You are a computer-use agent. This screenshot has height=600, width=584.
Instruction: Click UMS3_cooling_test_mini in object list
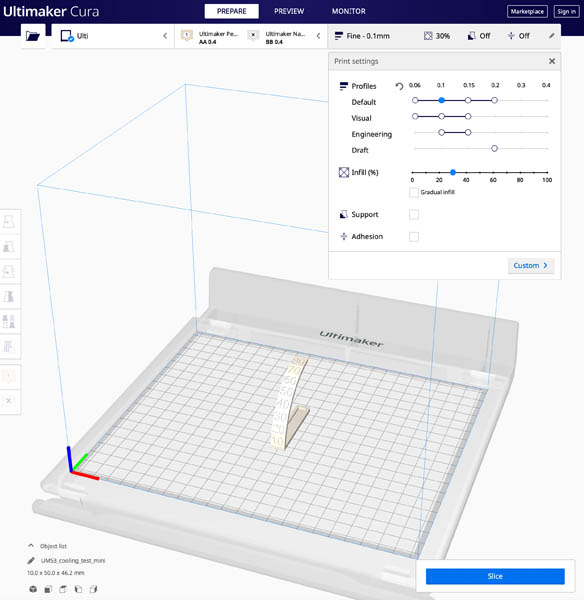(73, 561)
